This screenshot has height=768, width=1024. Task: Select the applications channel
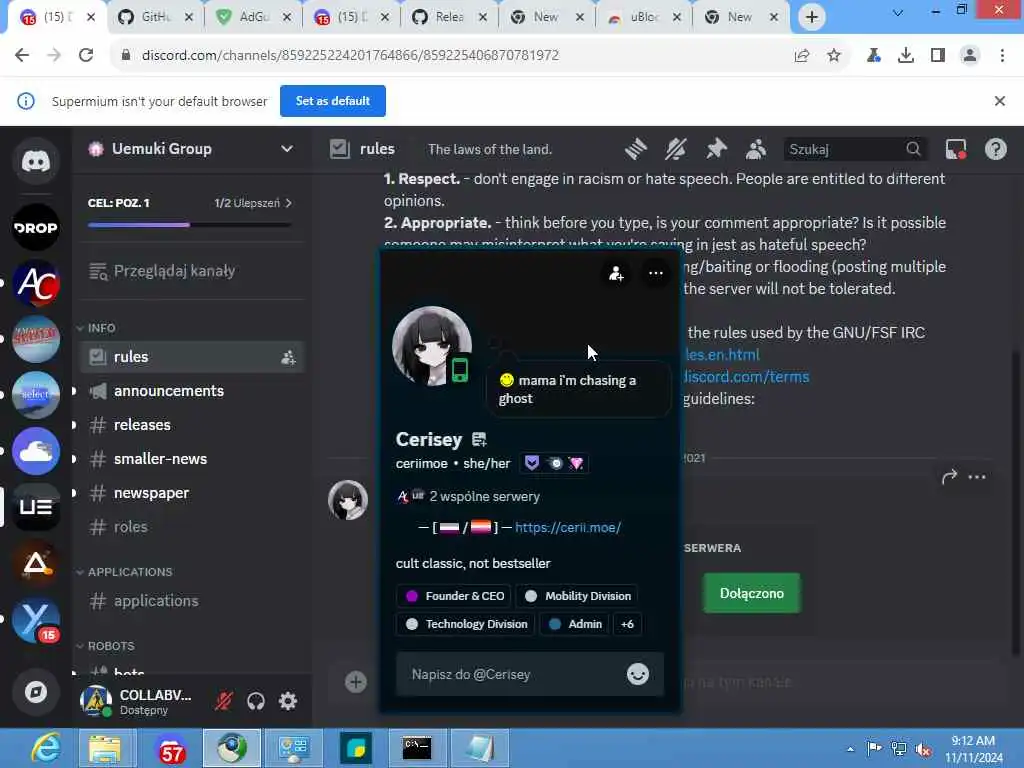193,601
